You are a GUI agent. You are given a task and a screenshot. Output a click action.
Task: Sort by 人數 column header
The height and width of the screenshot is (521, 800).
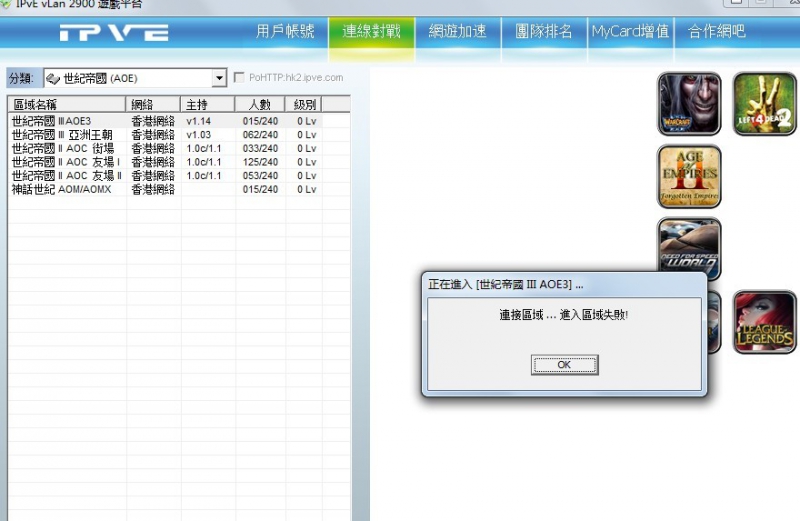pos(260,105)
